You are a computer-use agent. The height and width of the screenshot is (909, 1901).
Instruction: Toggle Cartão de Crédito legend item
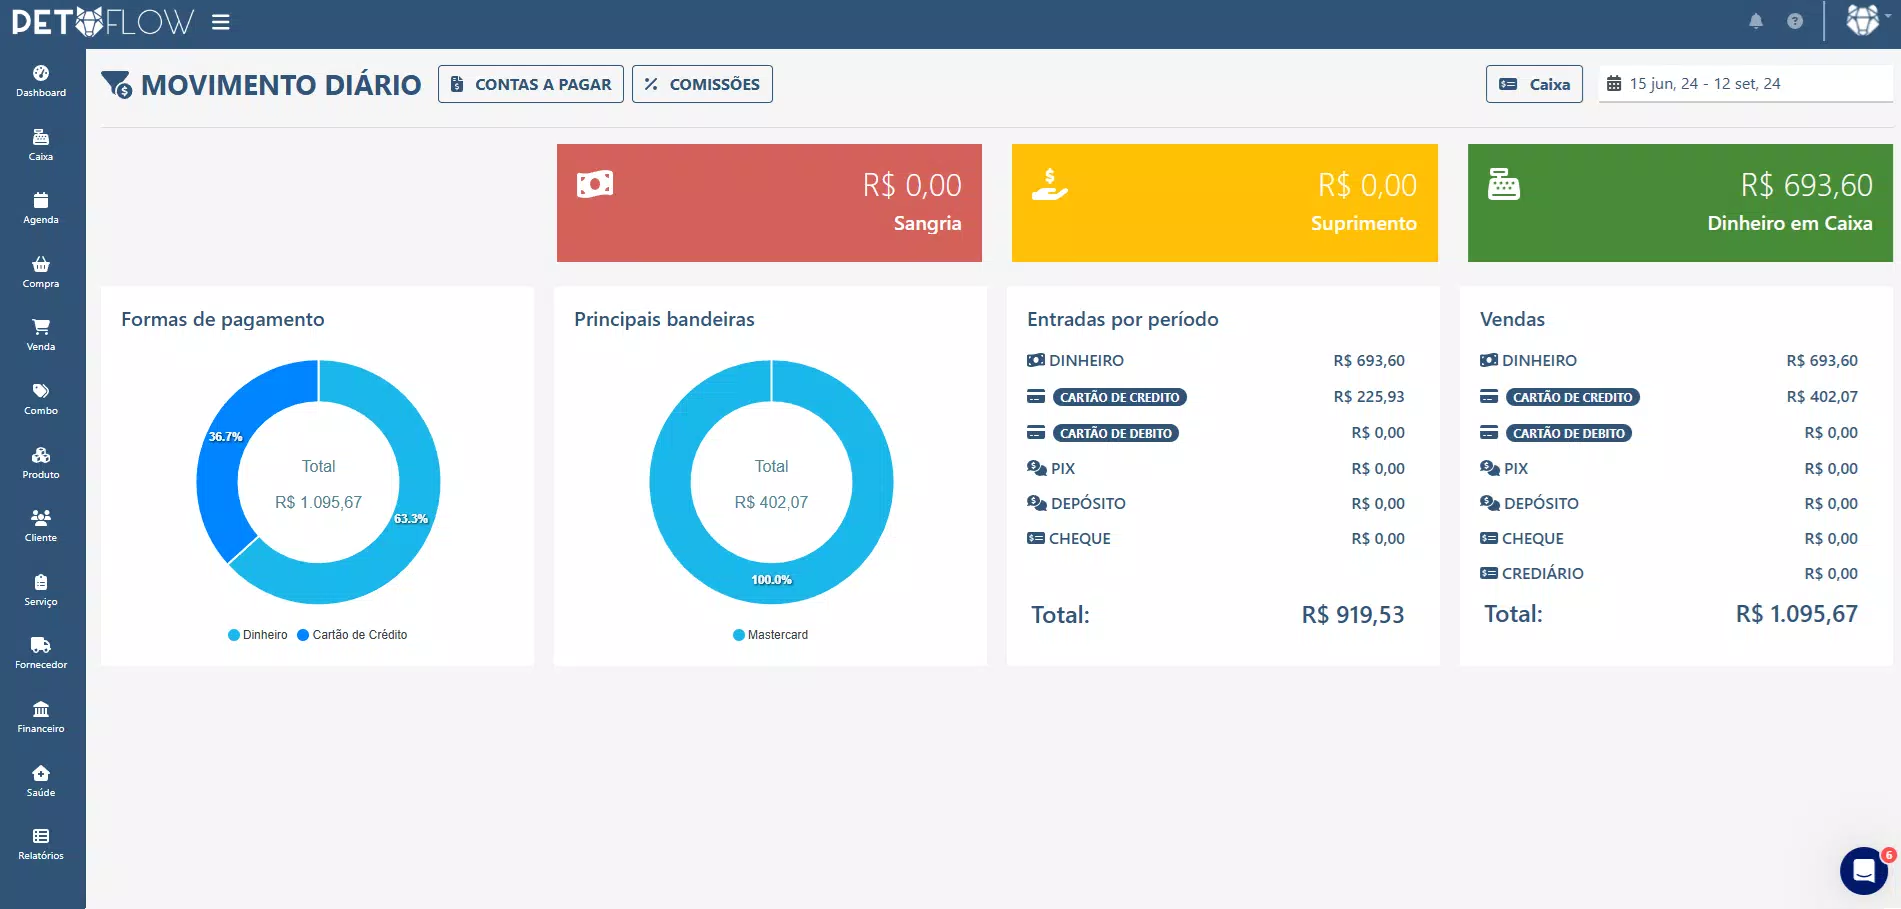(x=352, y=635)
